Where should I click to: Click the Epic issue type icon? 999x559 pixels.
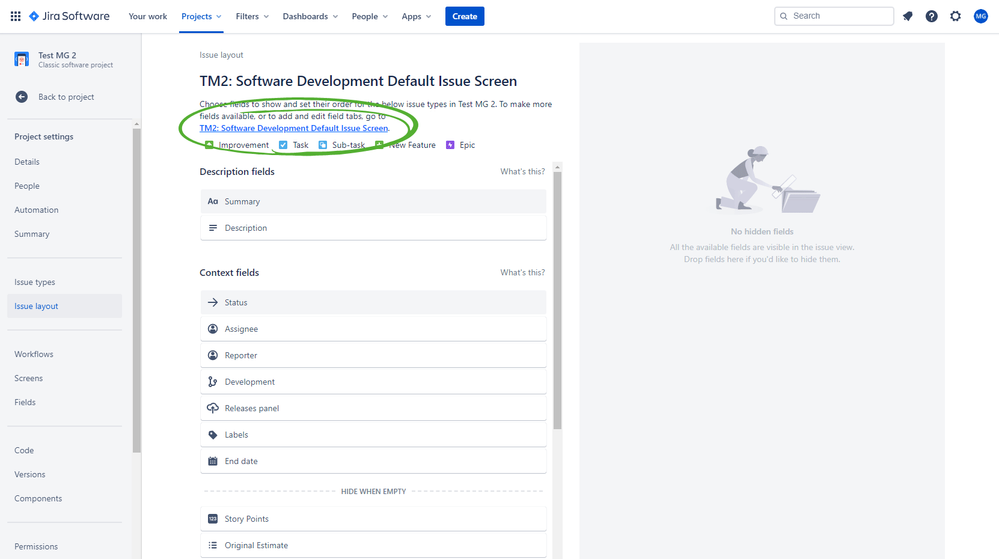tap(450, 145)
